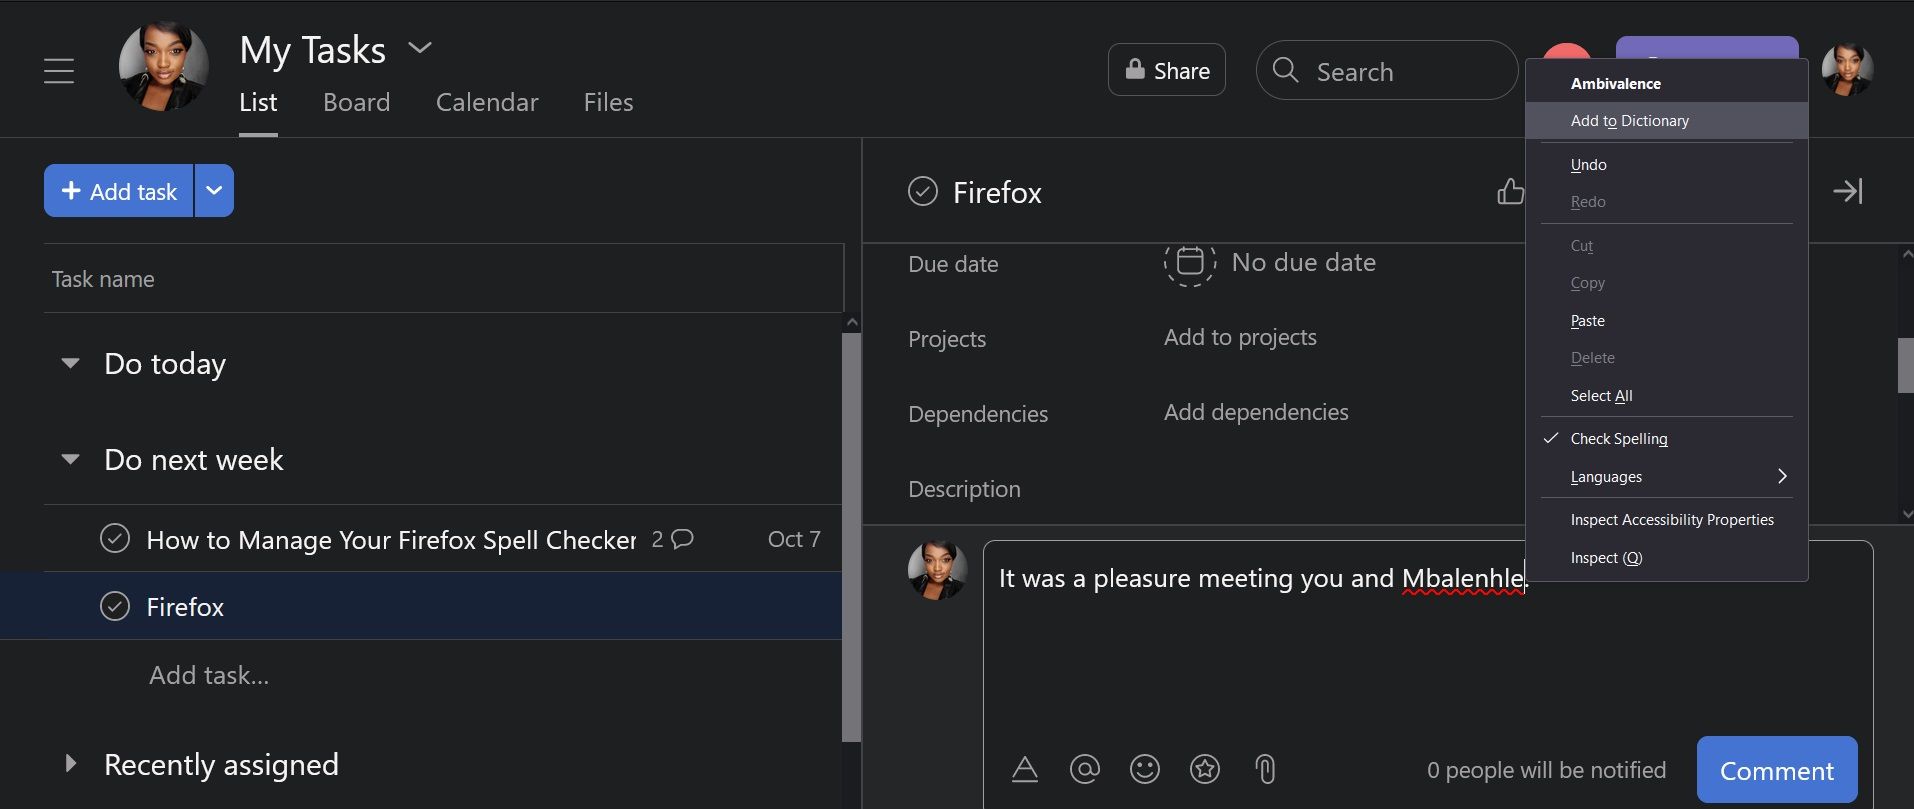Insert an @mention in comment

point(1084,769)
